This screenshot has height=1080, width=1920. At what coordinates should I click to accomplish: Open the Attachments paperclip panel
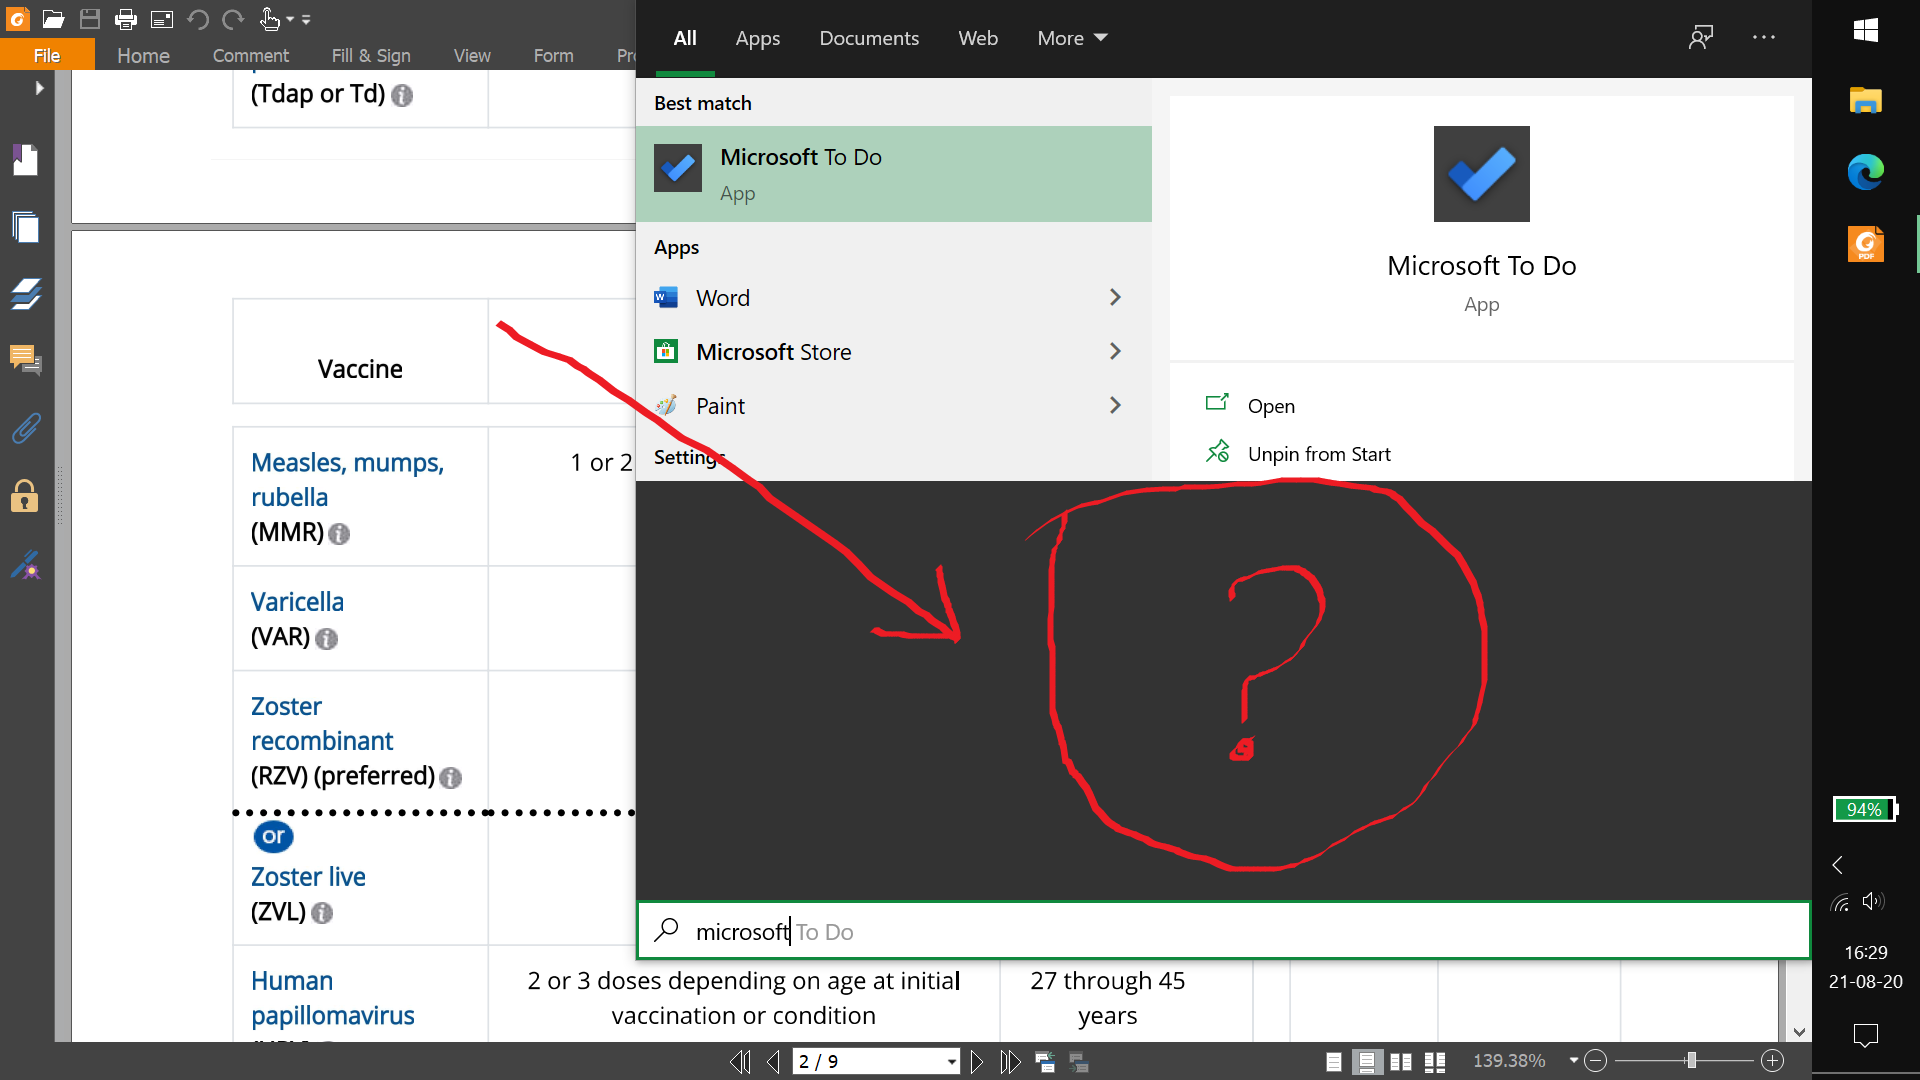pyautogui.click(x=25, y=428)
